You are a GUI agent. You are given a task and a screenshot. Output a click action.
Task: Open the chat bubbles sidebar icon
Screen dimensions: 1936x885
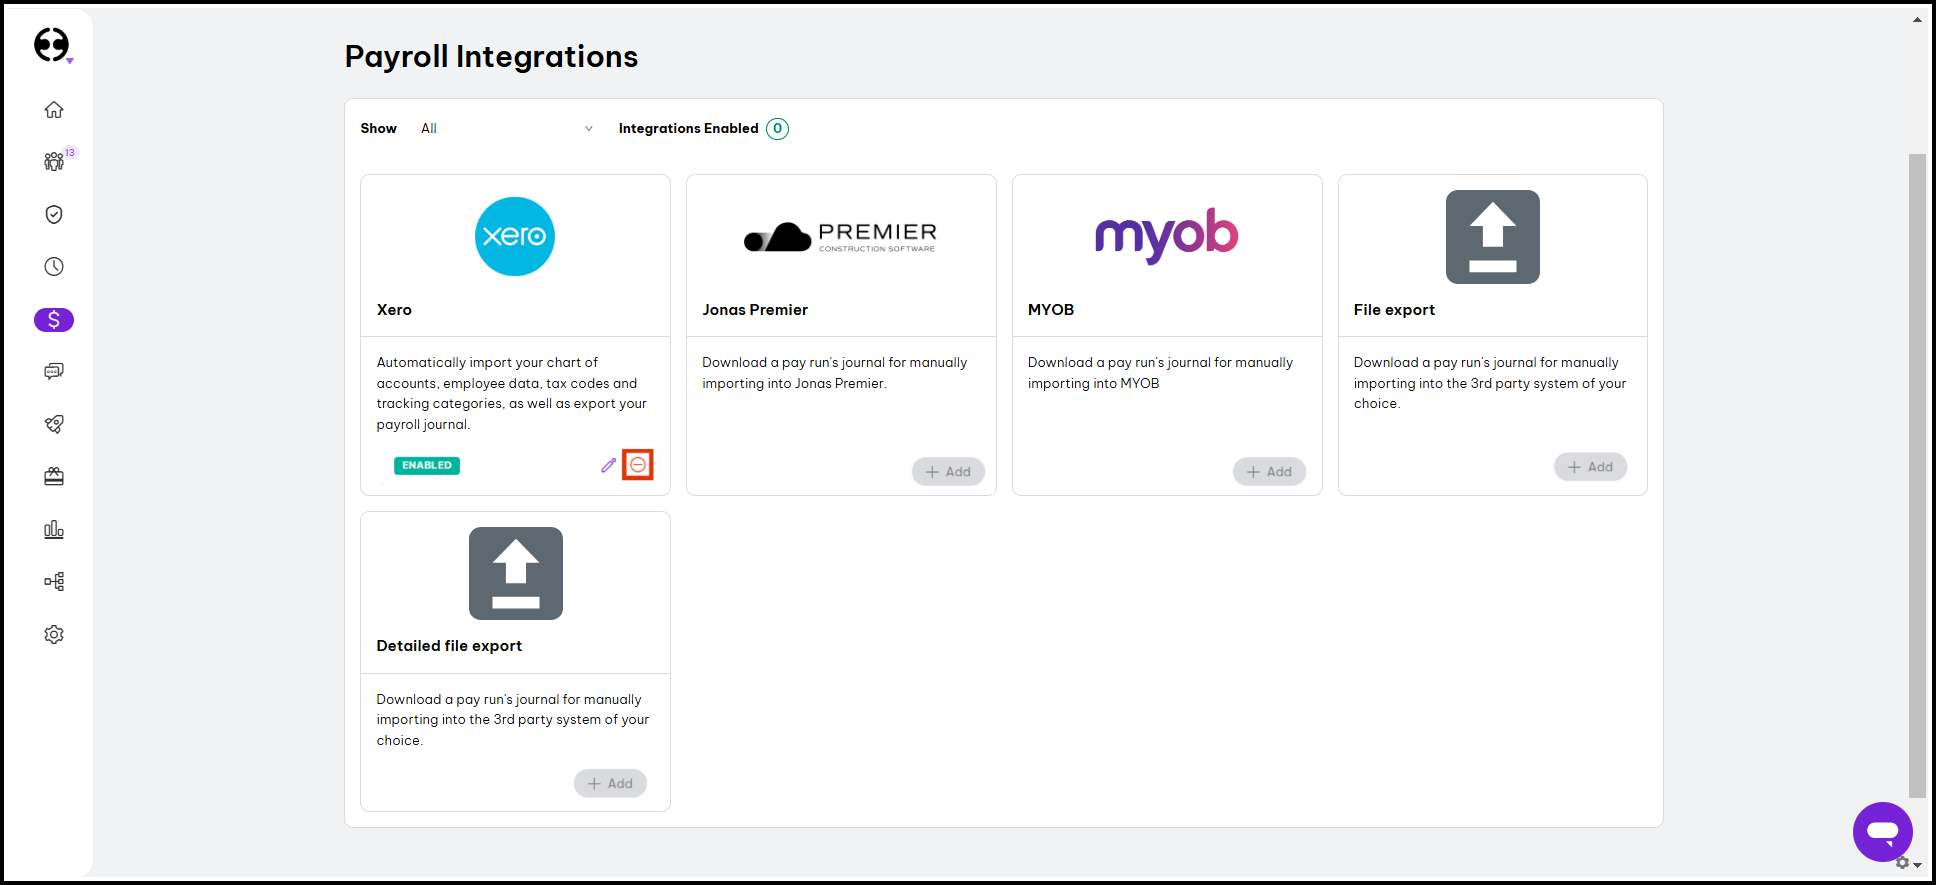point(54,372)
